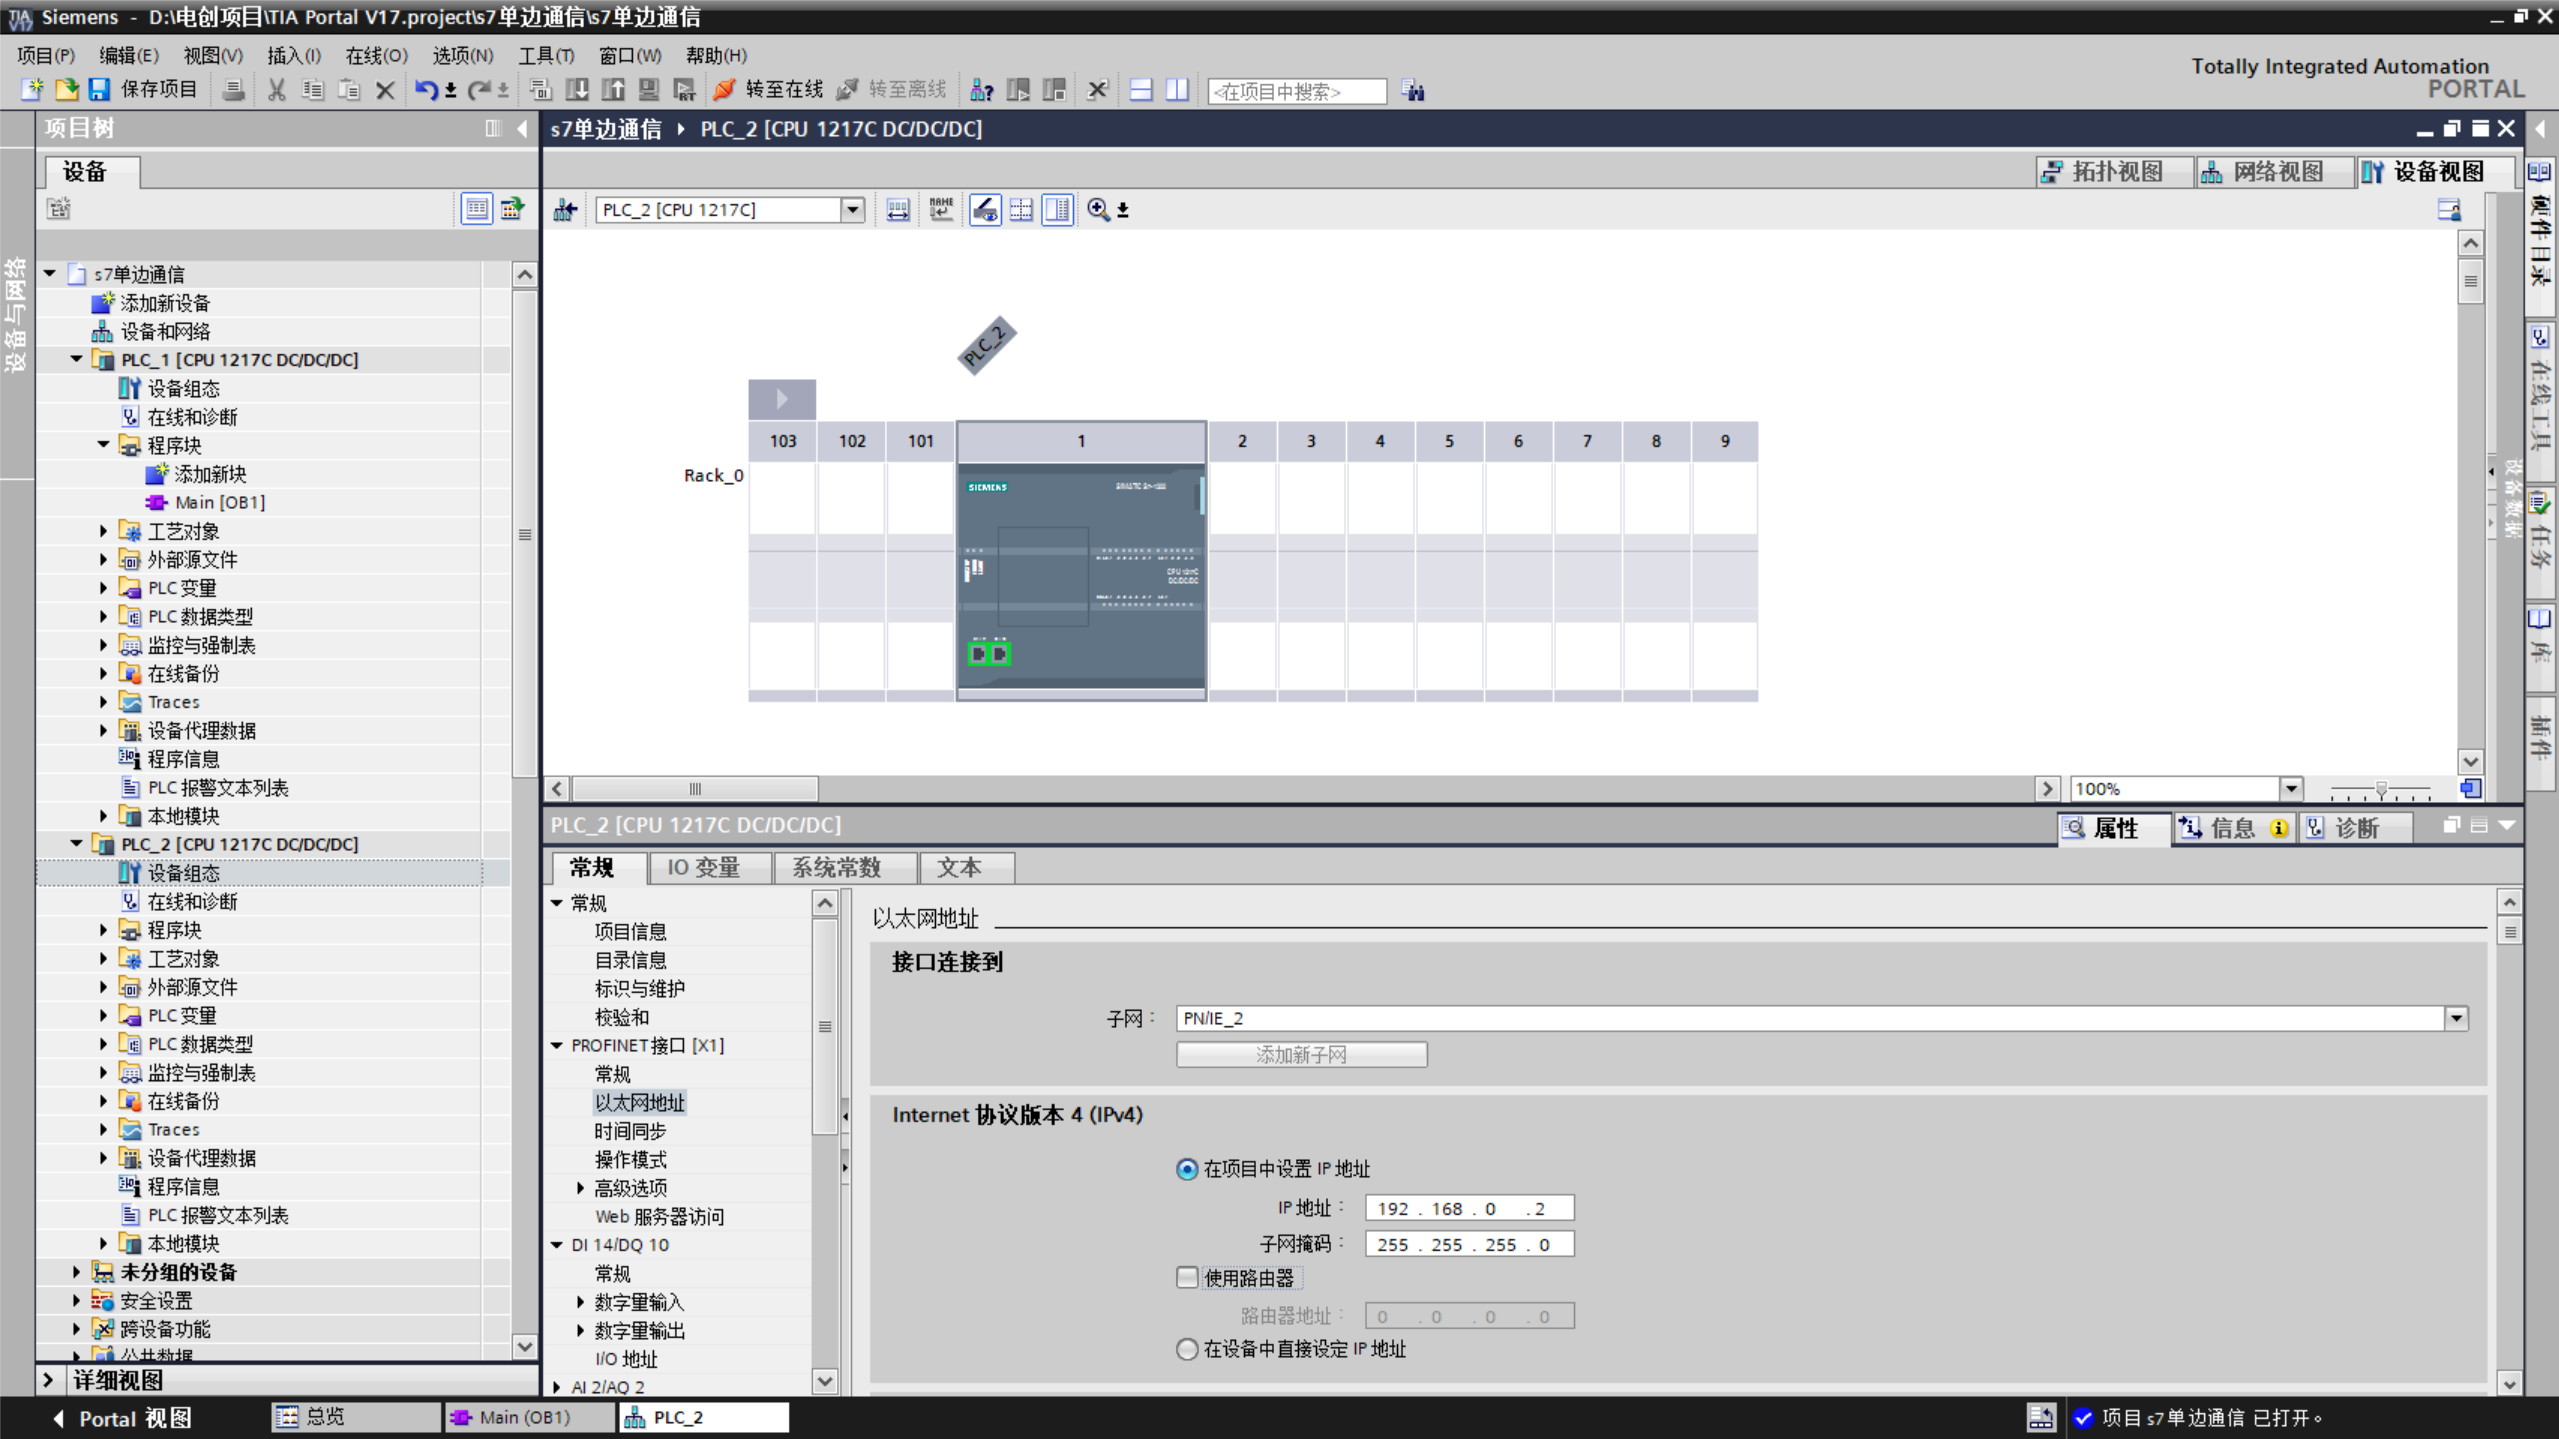Open the Online (在线) menu
This screenshot has width=2559, height=1439.
[x=376, y=55]
